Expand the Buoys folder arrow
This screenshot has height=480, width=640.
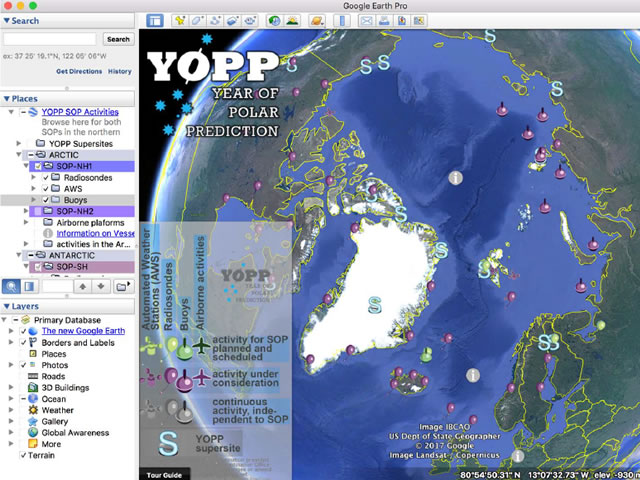pos(33,200)
